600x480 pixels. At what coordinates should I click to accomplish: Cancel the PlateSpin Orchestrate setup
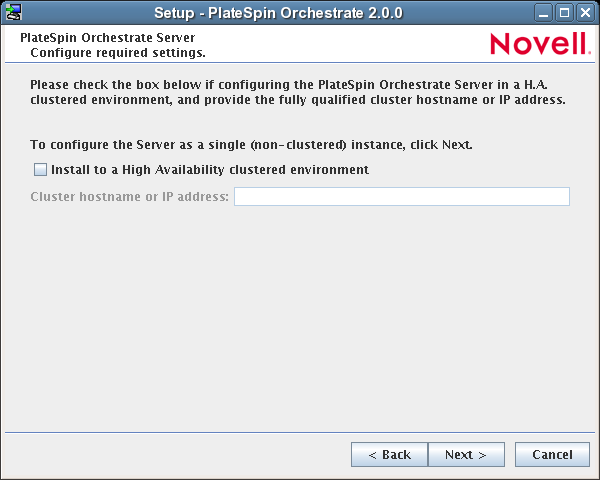coord(552,455)
